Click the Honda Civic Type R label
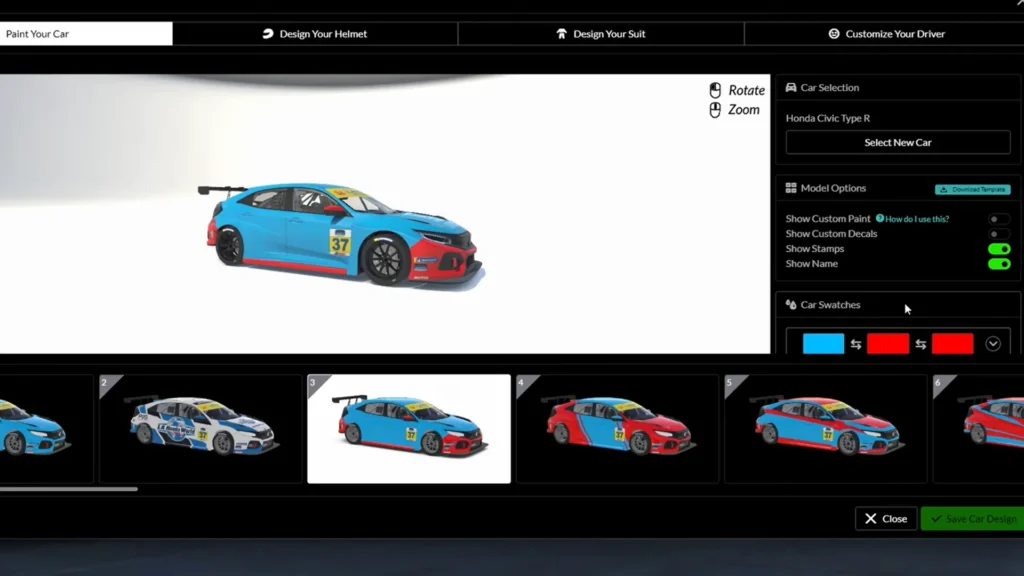 (827, 118)
